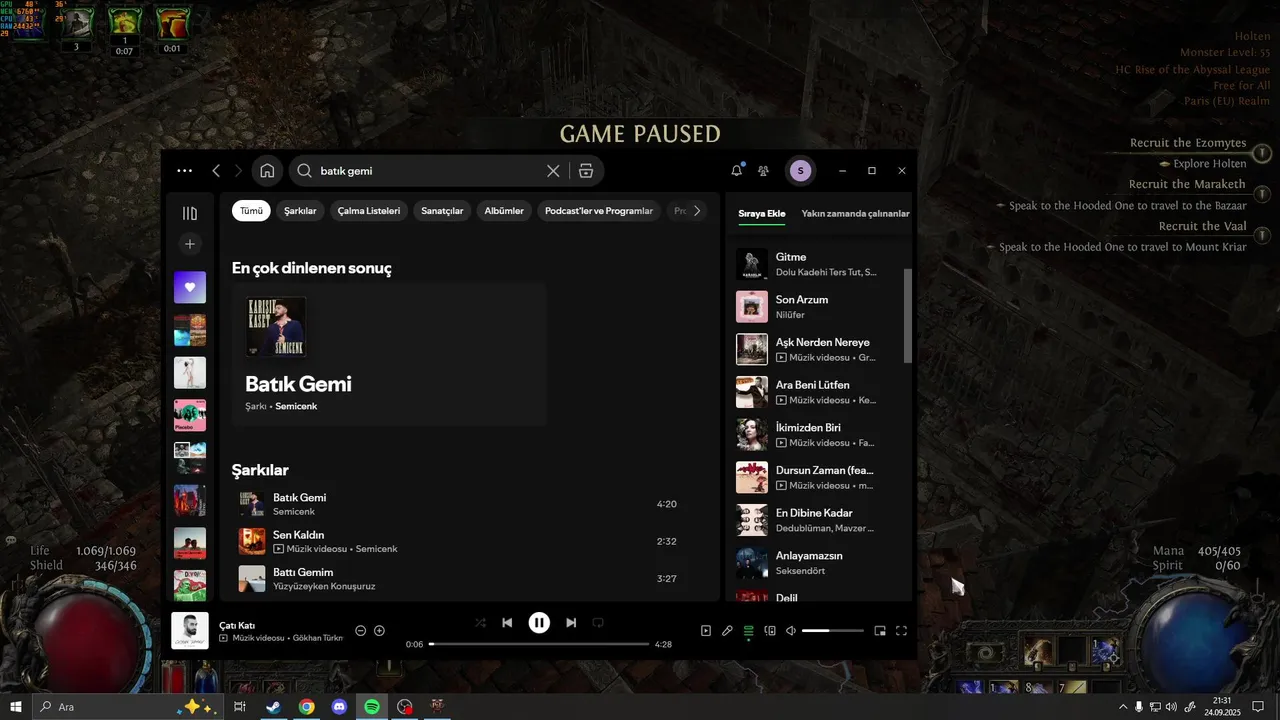Play Gitme from the queue
The height and width of the screenshot is (720, 1280).
tap(818, 264)
